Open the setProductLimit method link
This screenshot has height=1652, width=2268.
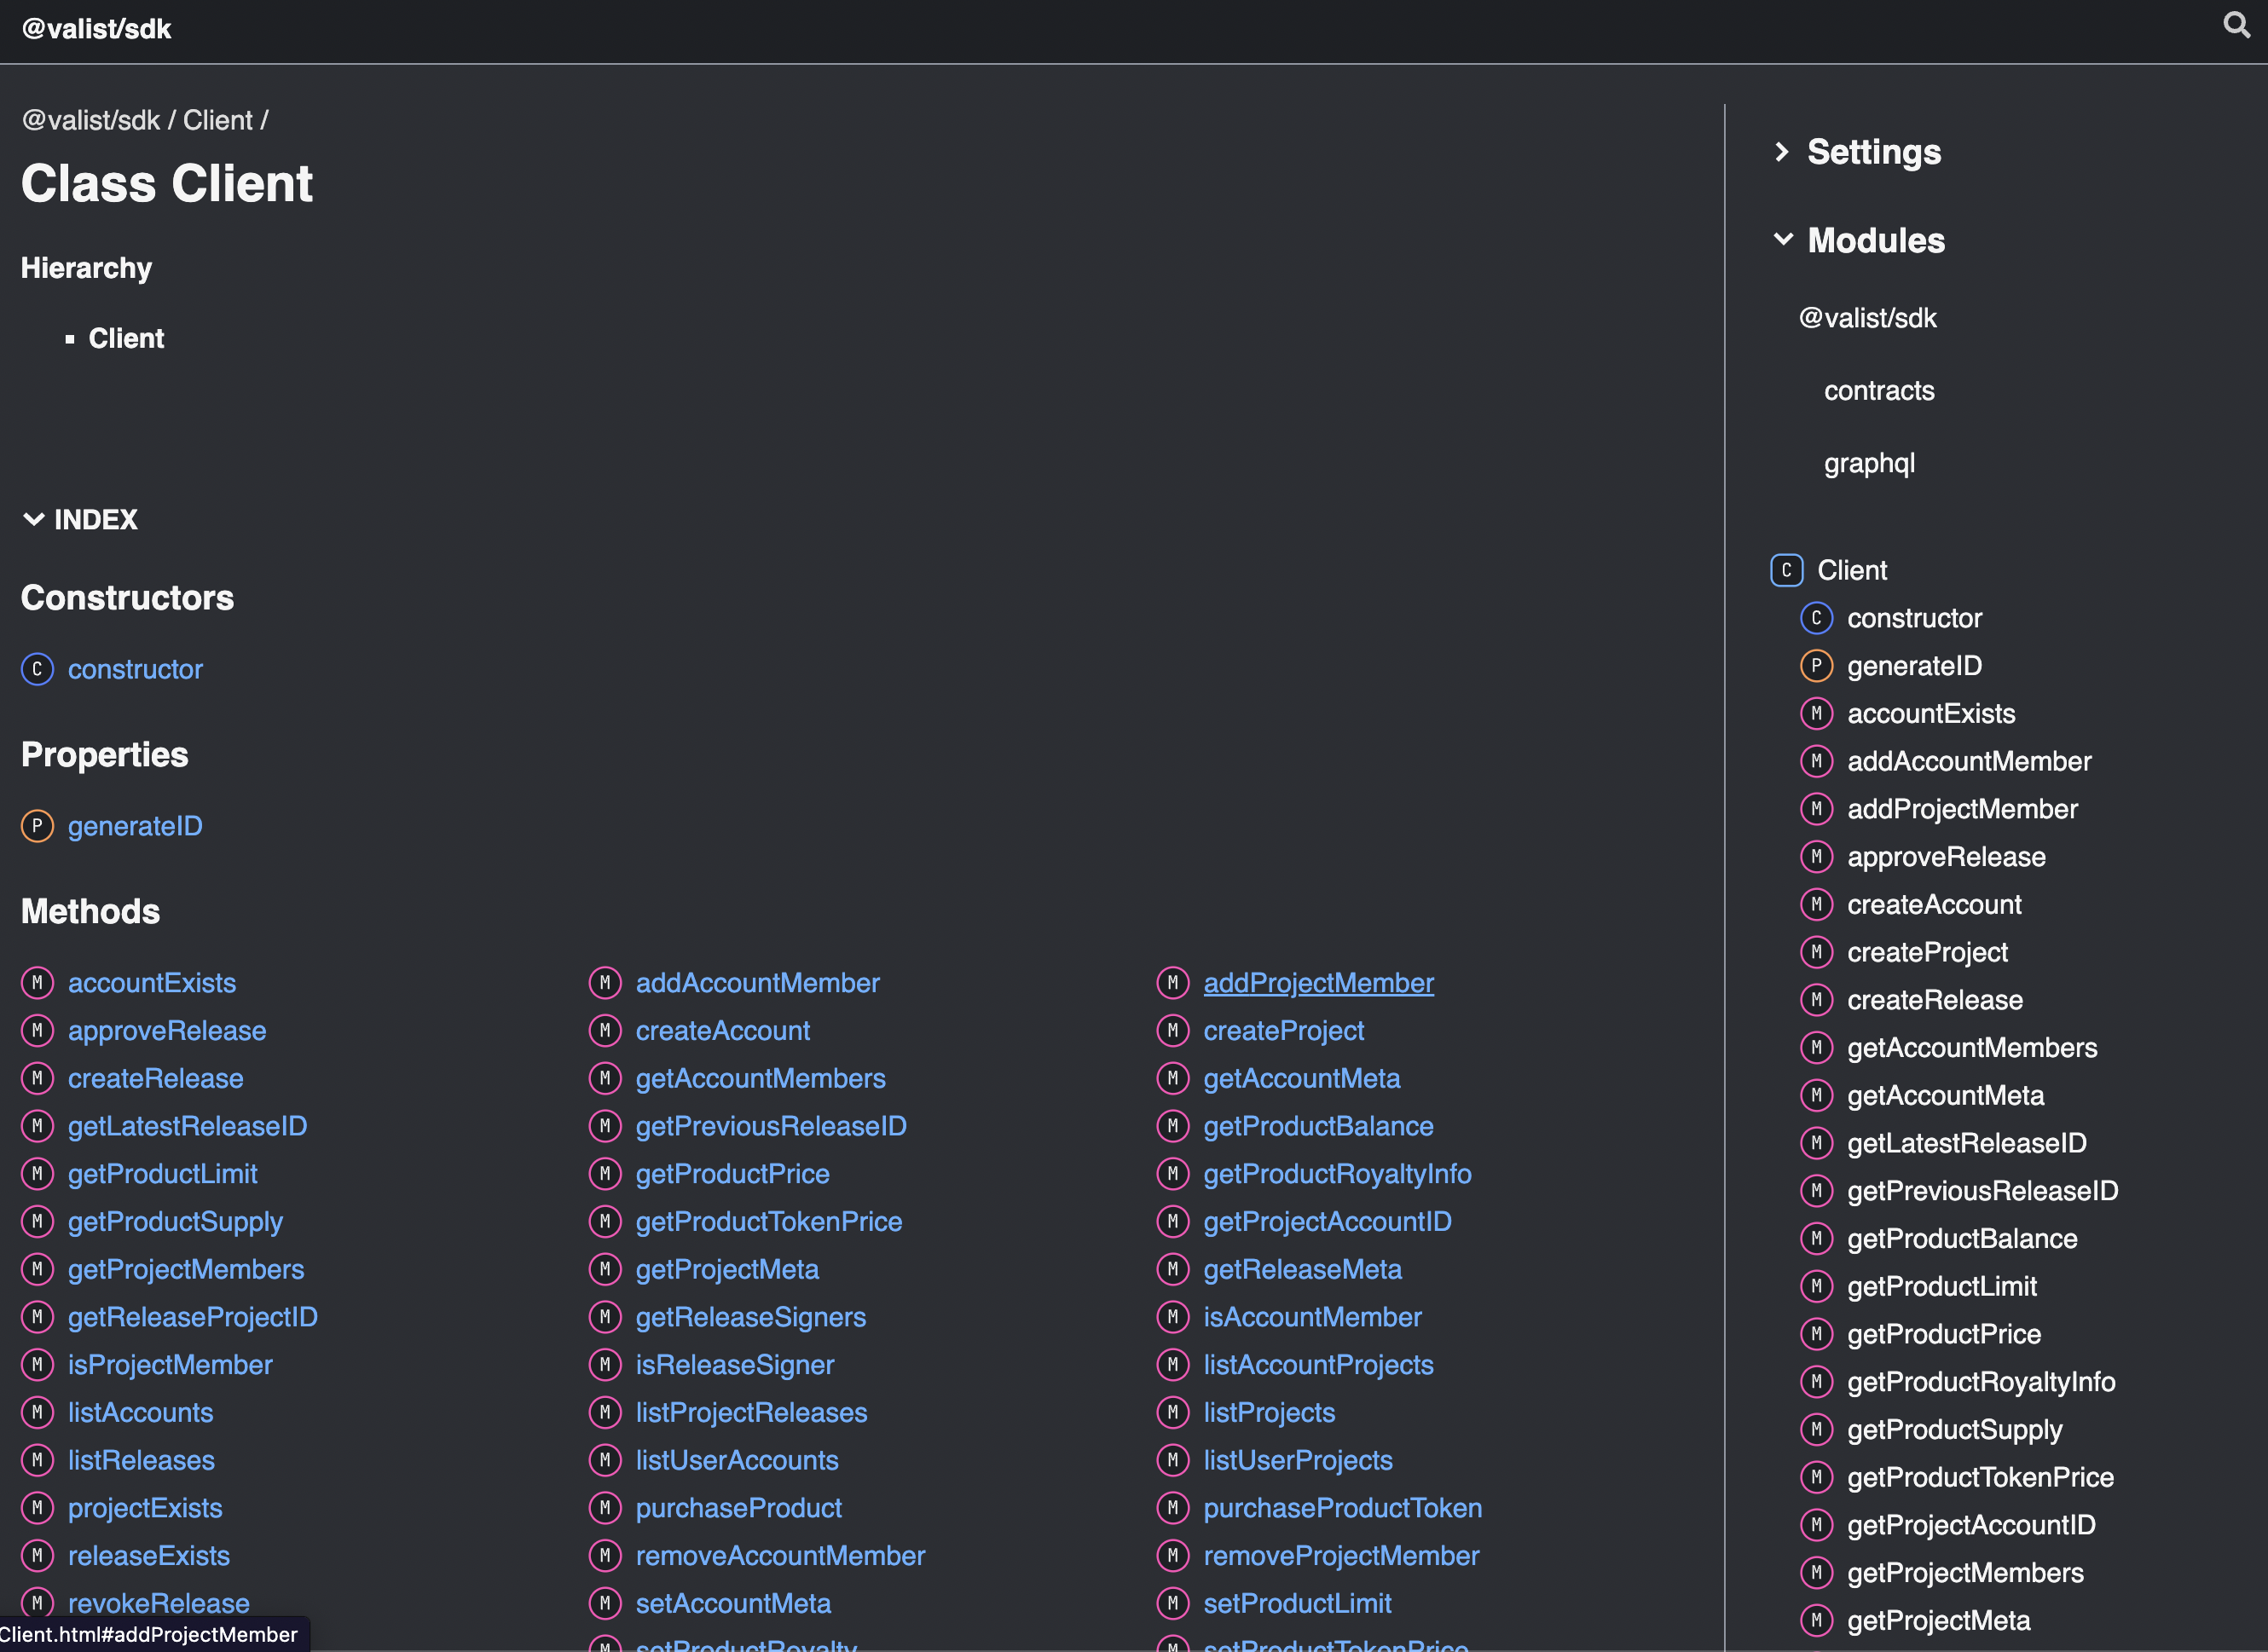coord(1297,1604)
